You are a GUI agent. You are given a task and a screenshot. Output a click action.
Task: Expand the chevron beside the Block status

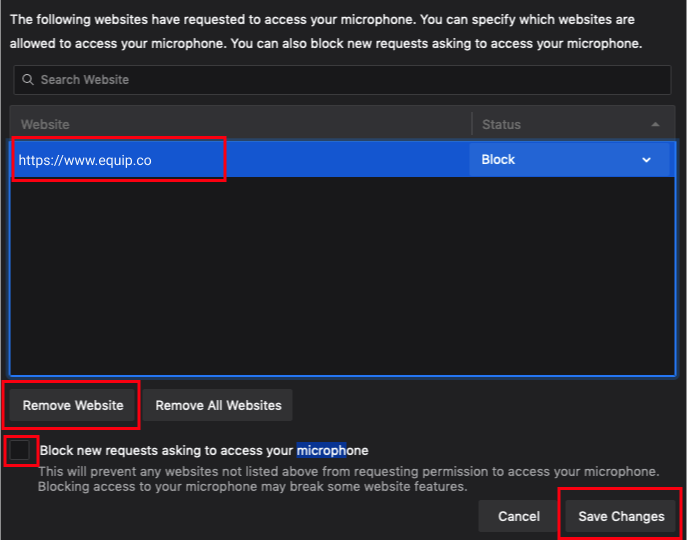[647, 160]
